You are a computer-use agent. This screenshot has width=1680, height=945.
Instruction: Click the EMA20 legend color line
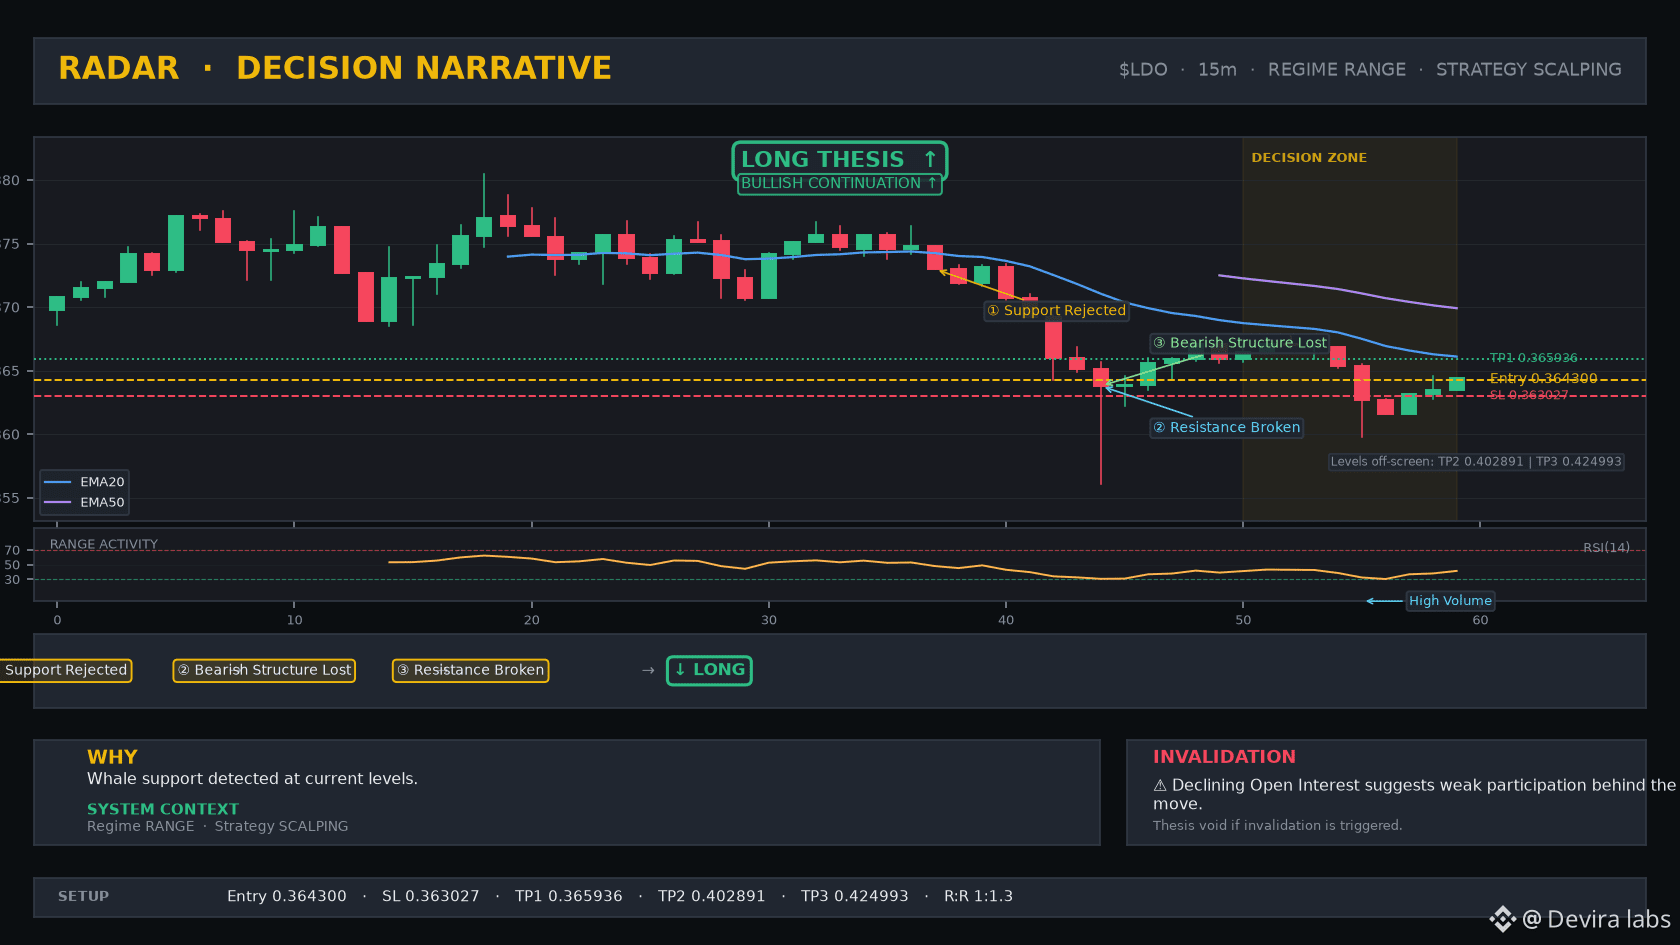57,482
